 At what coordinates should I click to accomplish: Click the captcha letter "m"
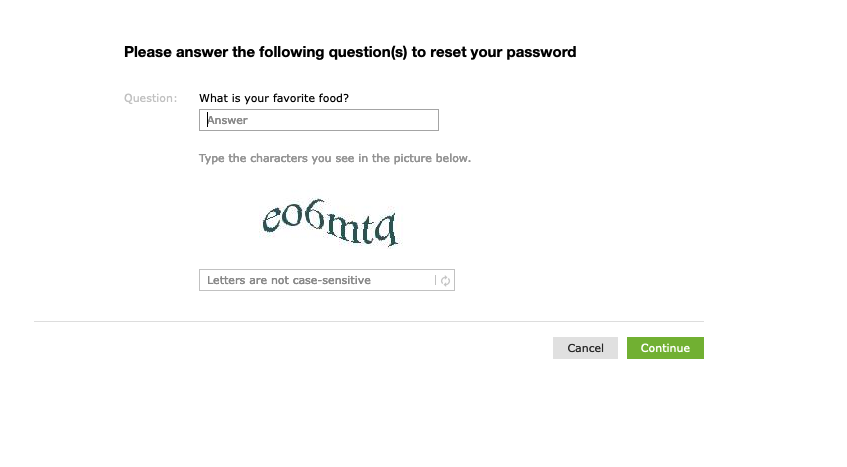(x=337, y=227)
